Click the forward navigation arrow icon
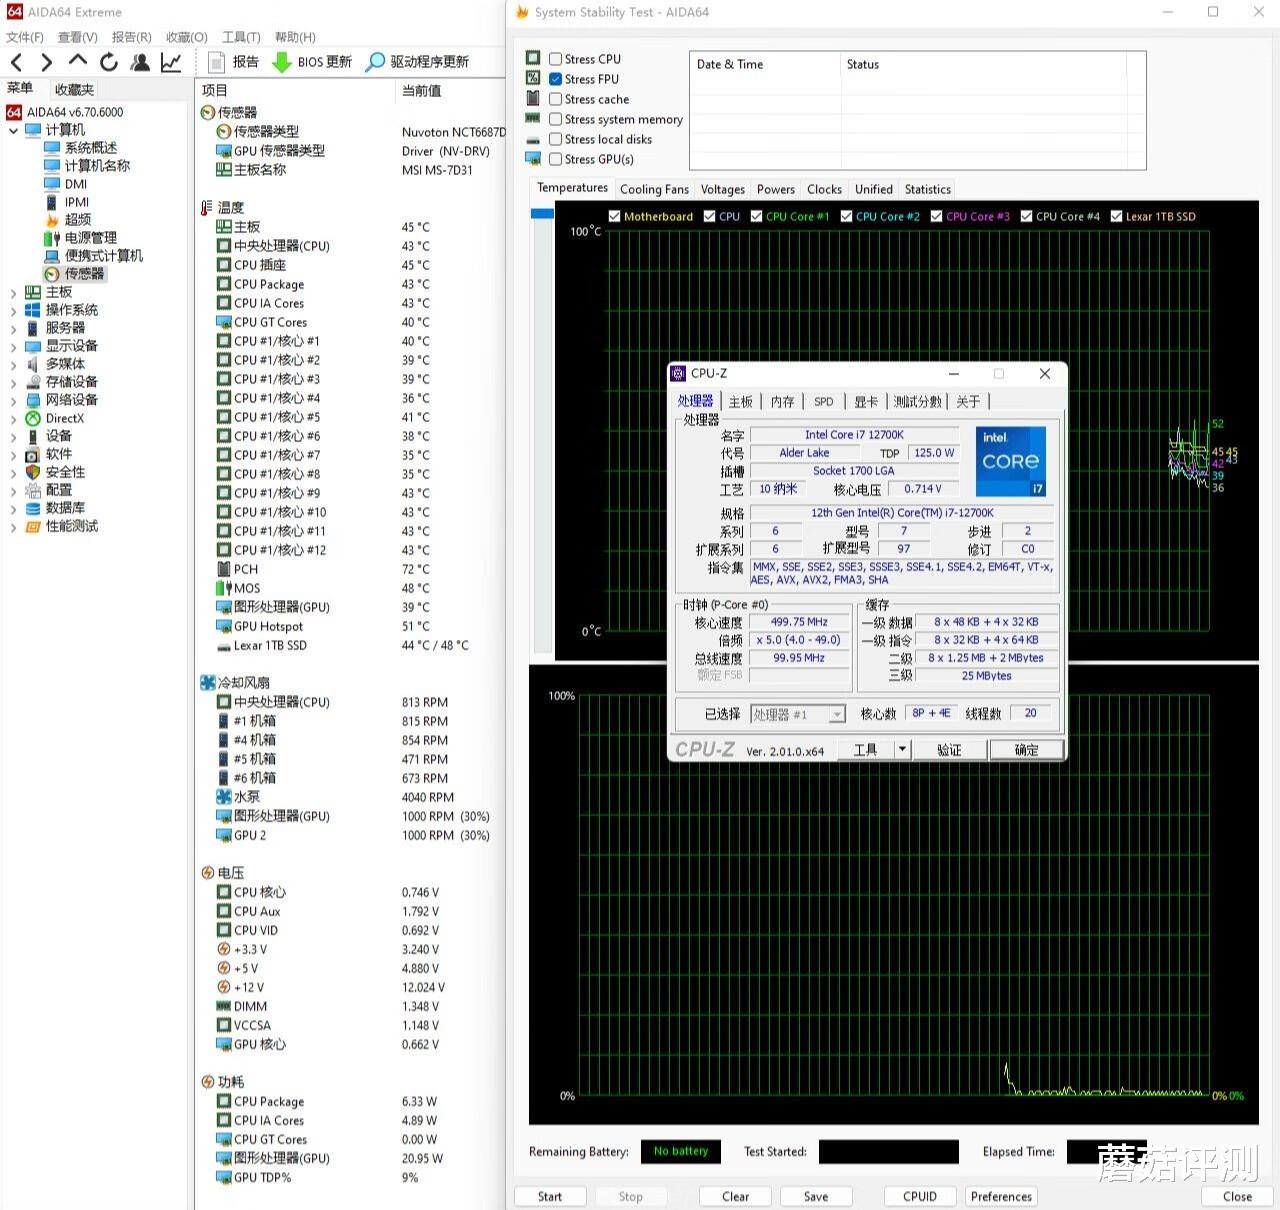The image size is (1280, 1210). coord(46,62)
